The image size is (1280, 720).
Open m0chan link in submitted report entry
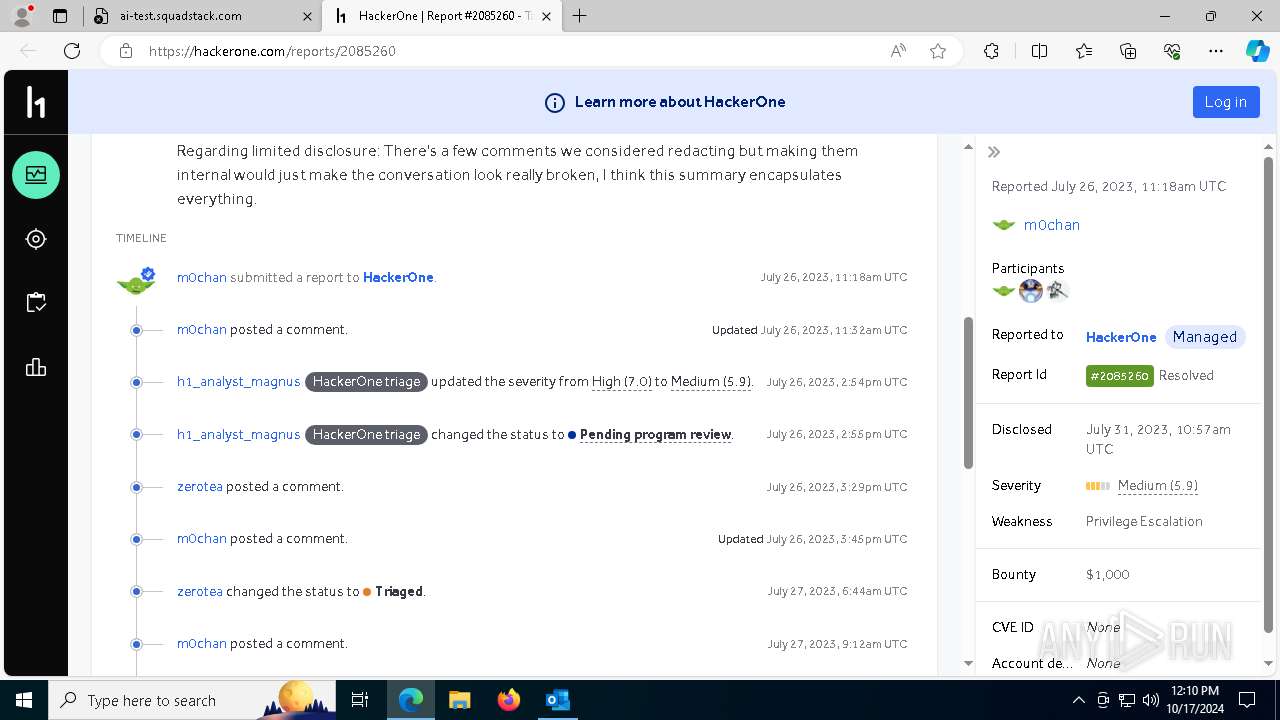pyautogui.click(x=202, y=277)
